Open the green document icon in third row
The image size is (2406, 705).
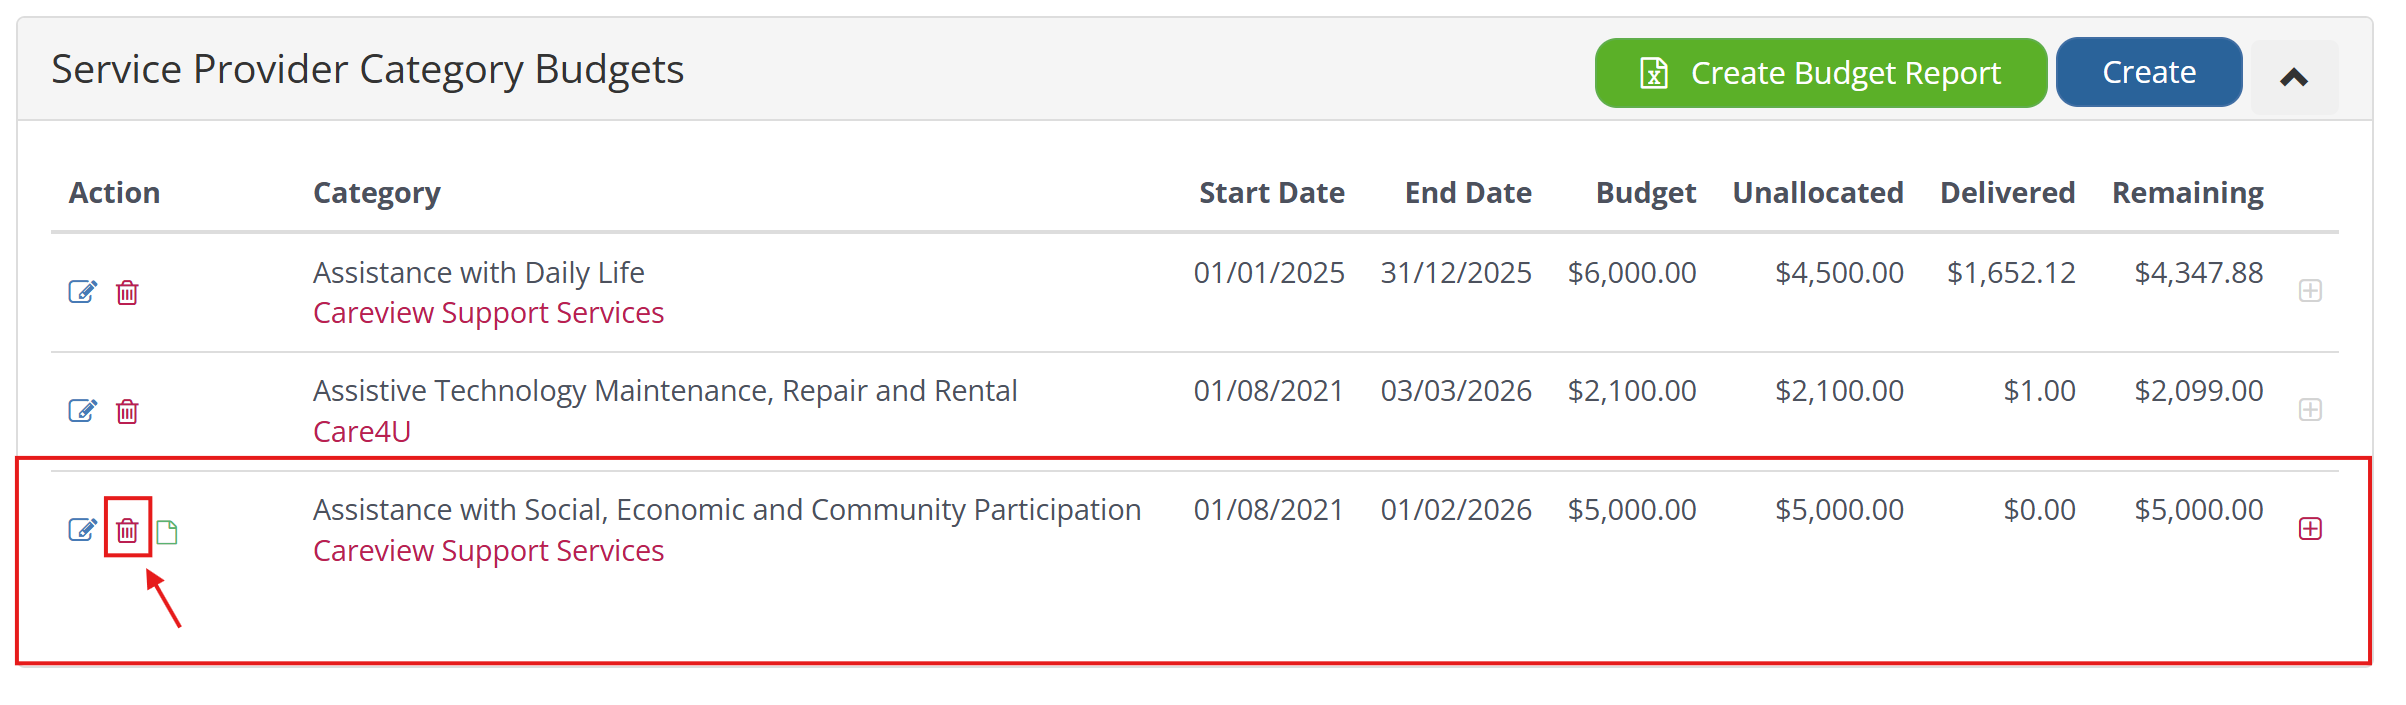coord(167,532)
